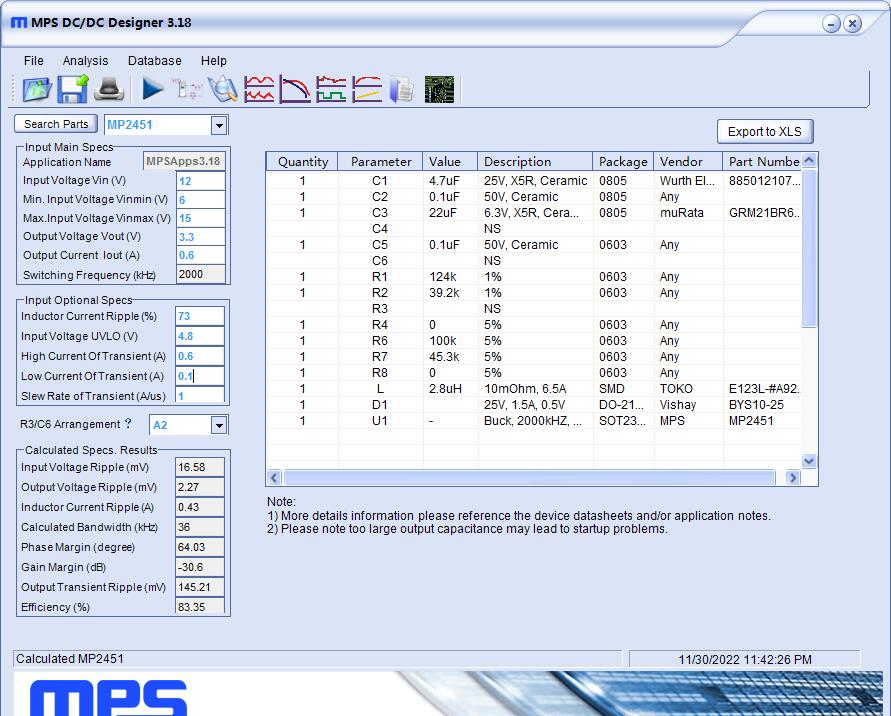Open a saved design file
891x716 pixels.
[x=35, y=89]
